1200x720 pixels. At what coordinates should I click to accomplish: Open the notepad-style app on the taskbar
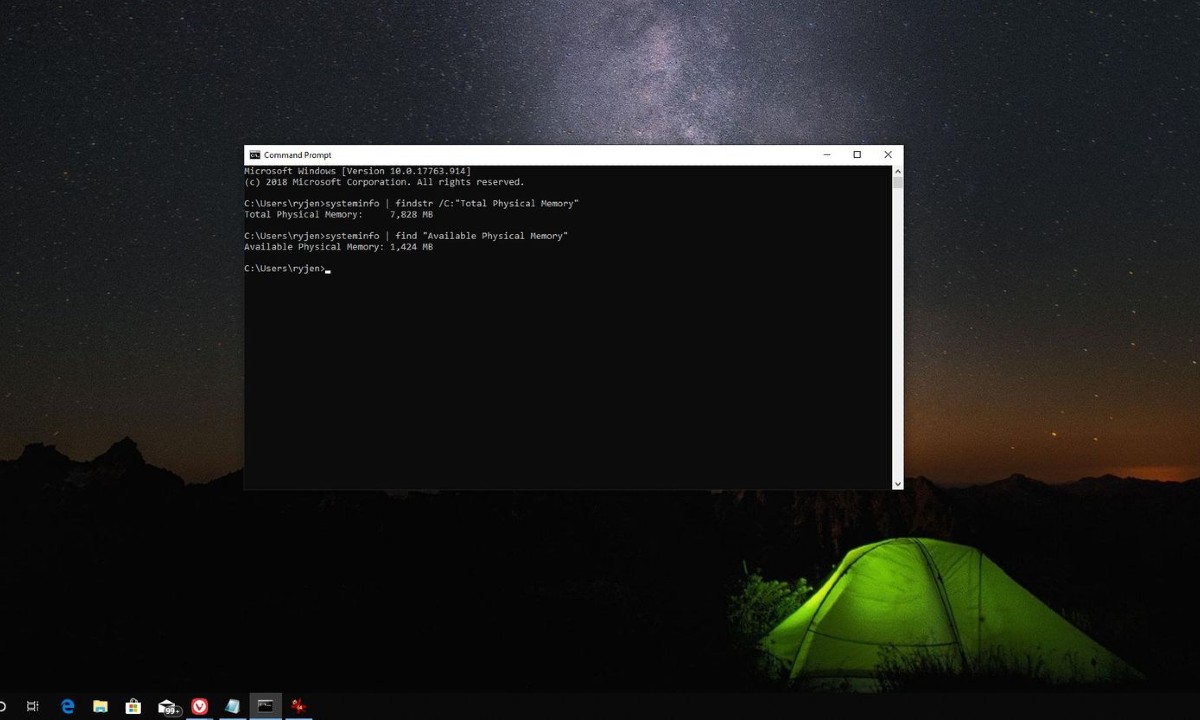(232, 706)
